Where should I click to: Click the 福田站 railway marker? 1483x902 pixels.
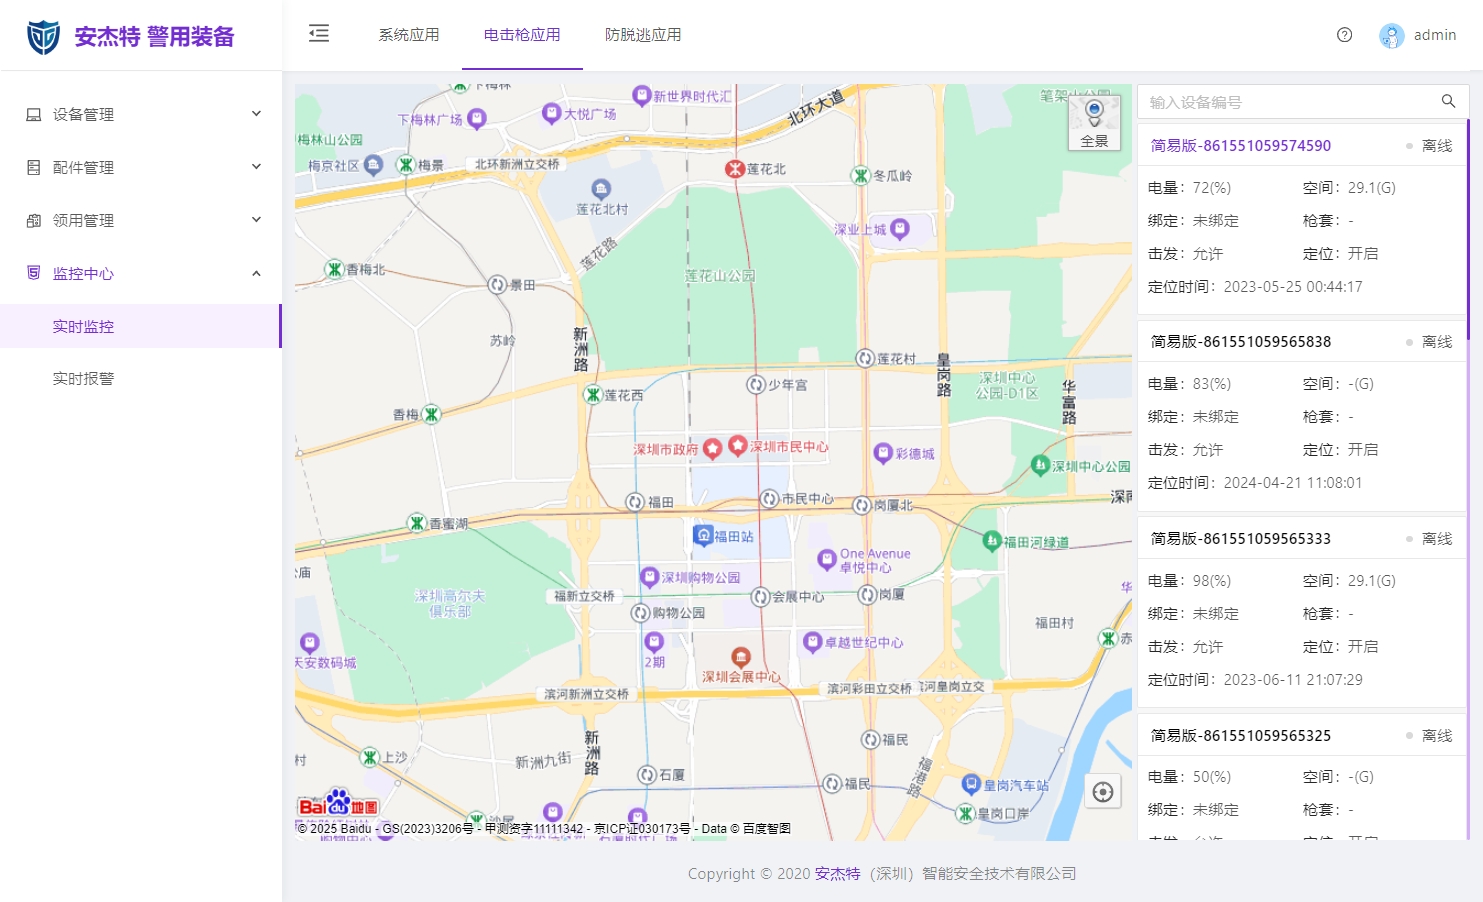coord(703,536)
